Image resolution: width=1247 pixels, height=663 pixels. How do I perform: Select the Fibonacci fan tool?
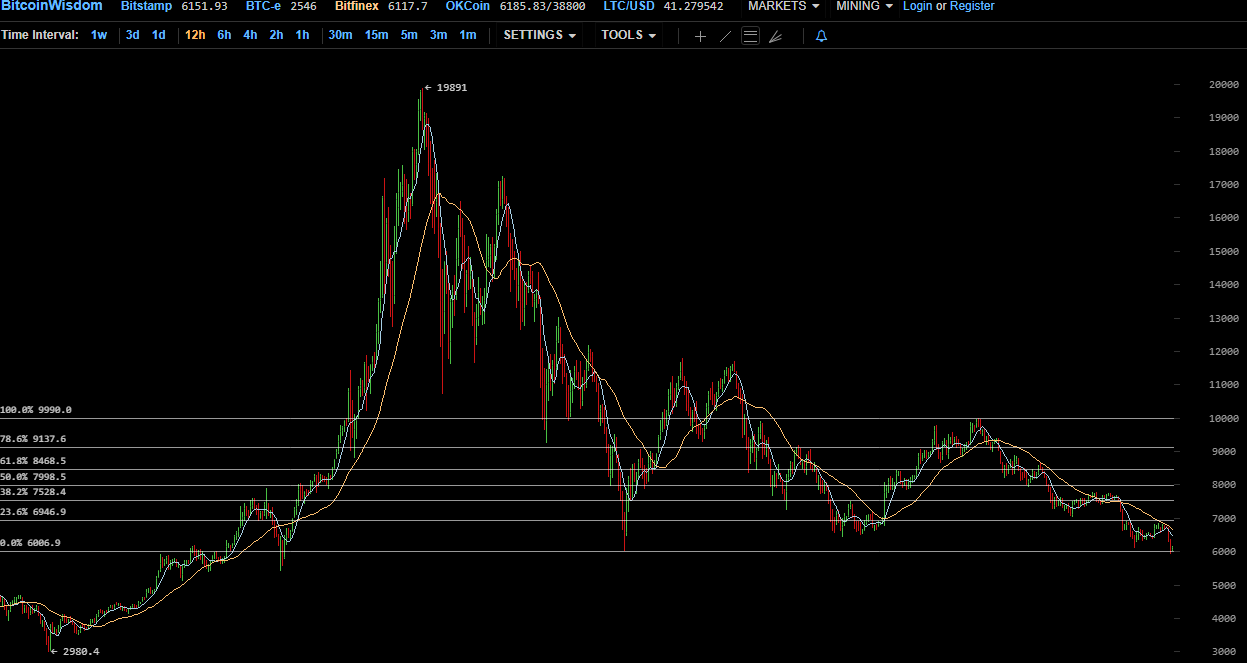(775, 36)
